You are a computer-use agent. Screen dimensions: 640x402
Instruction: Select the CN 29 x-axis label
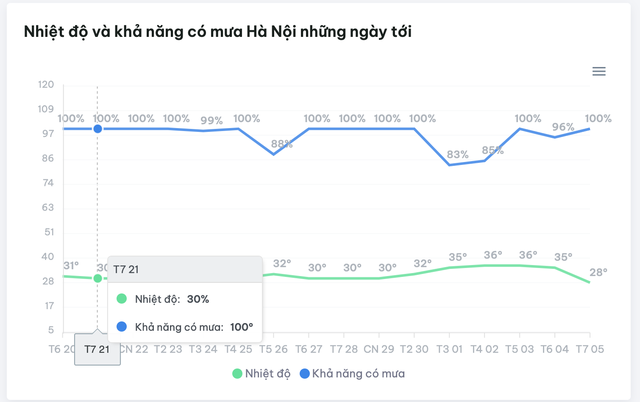379,349
